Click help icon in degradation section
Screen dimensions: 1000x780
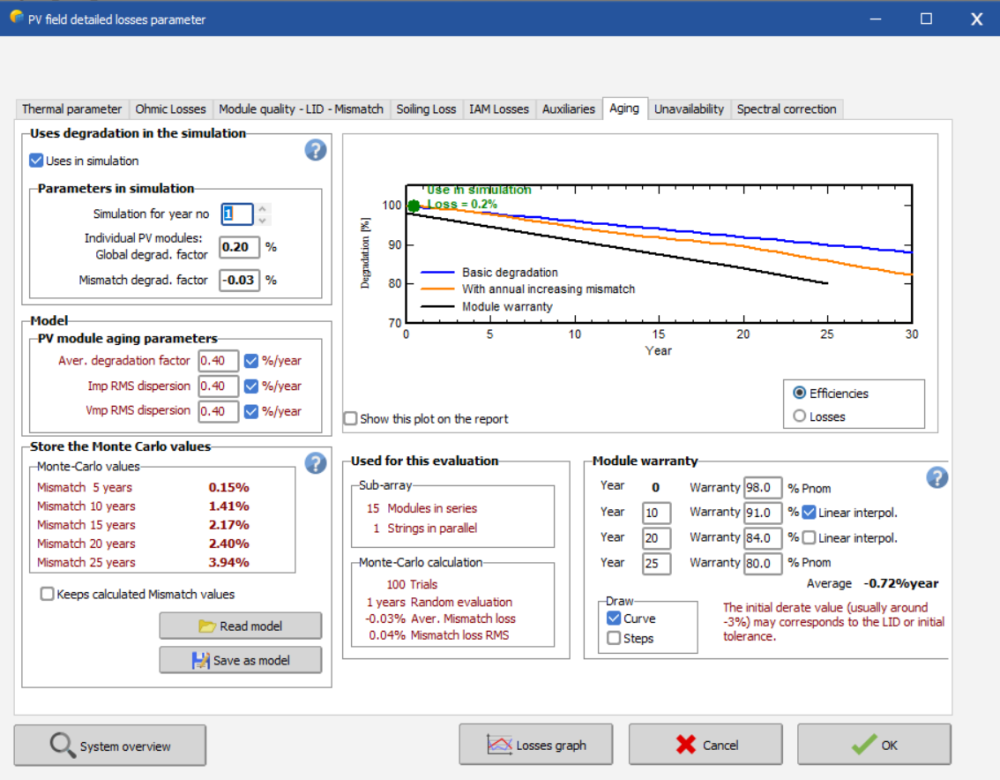click(x=315, y=150)
